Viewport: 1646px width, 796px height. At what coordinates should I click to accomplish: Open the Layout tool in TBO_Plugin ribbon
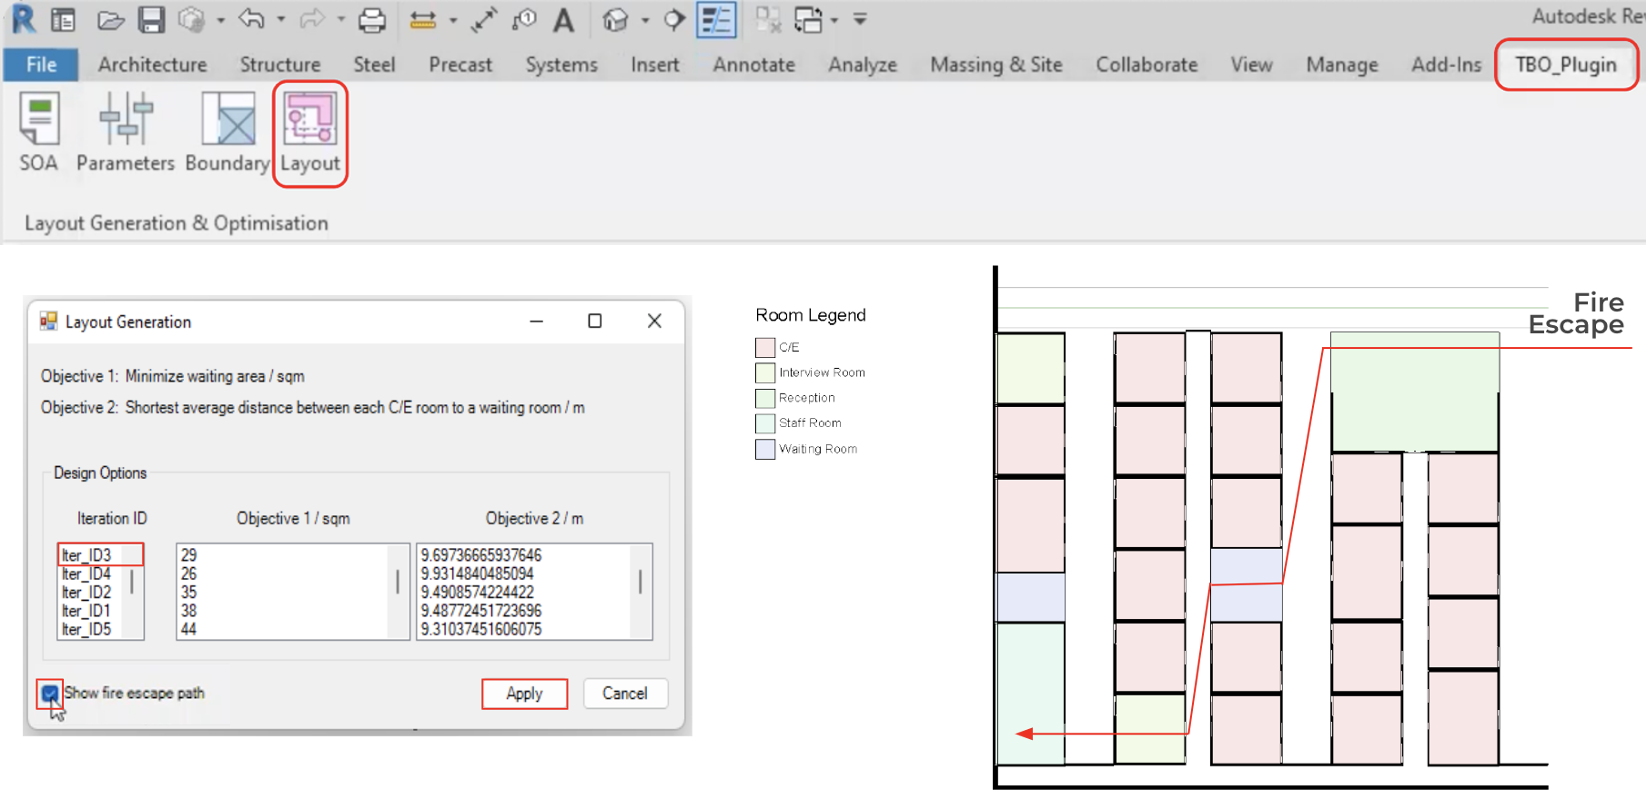[x=310, y=133]
